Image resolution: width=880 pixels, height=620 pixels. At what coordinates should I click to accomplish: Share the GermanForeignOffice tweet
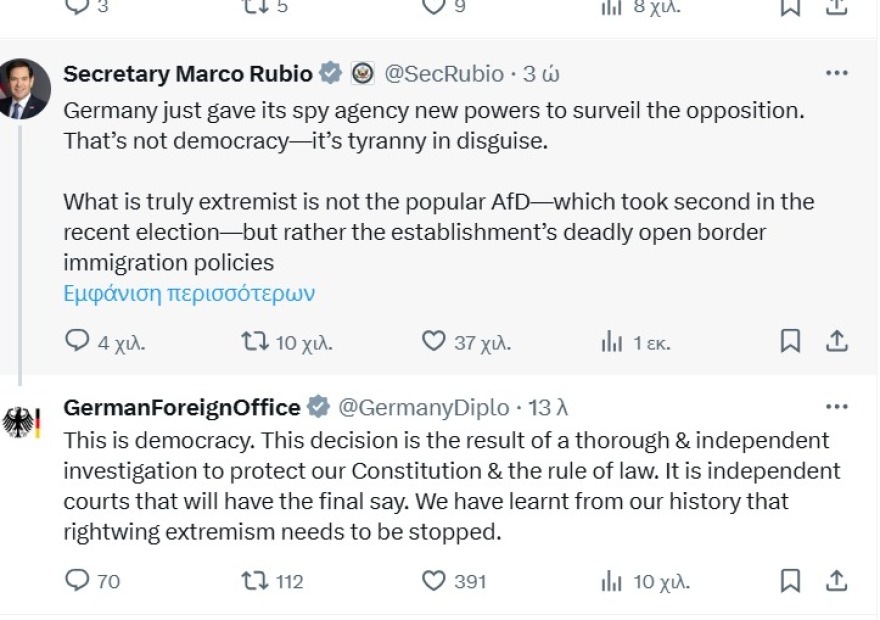tap(837, 580)
